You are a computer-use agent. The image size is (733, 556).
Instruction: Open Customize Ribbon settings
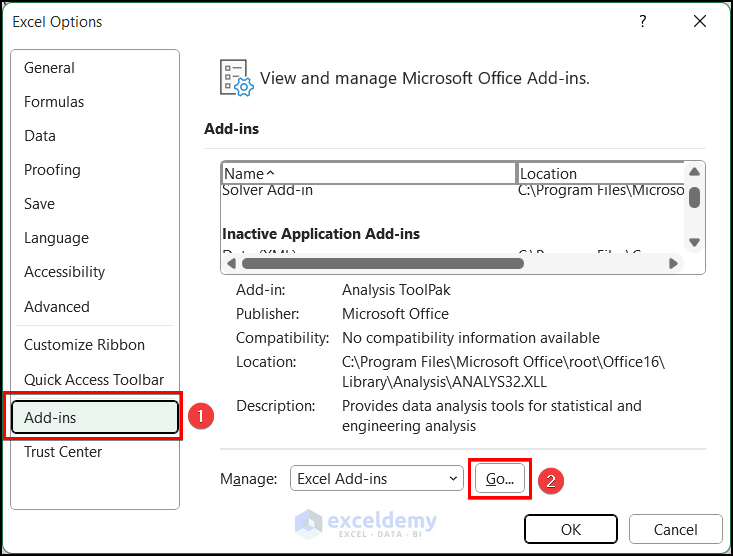[84, 345]
